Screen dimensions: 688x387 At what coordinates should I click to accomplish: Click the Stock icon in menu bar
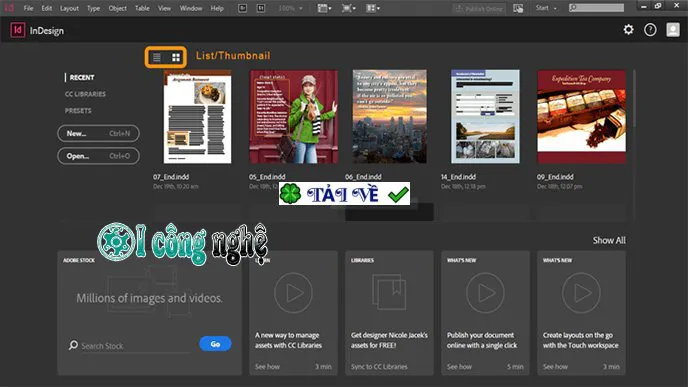click(x=261, y=8)
